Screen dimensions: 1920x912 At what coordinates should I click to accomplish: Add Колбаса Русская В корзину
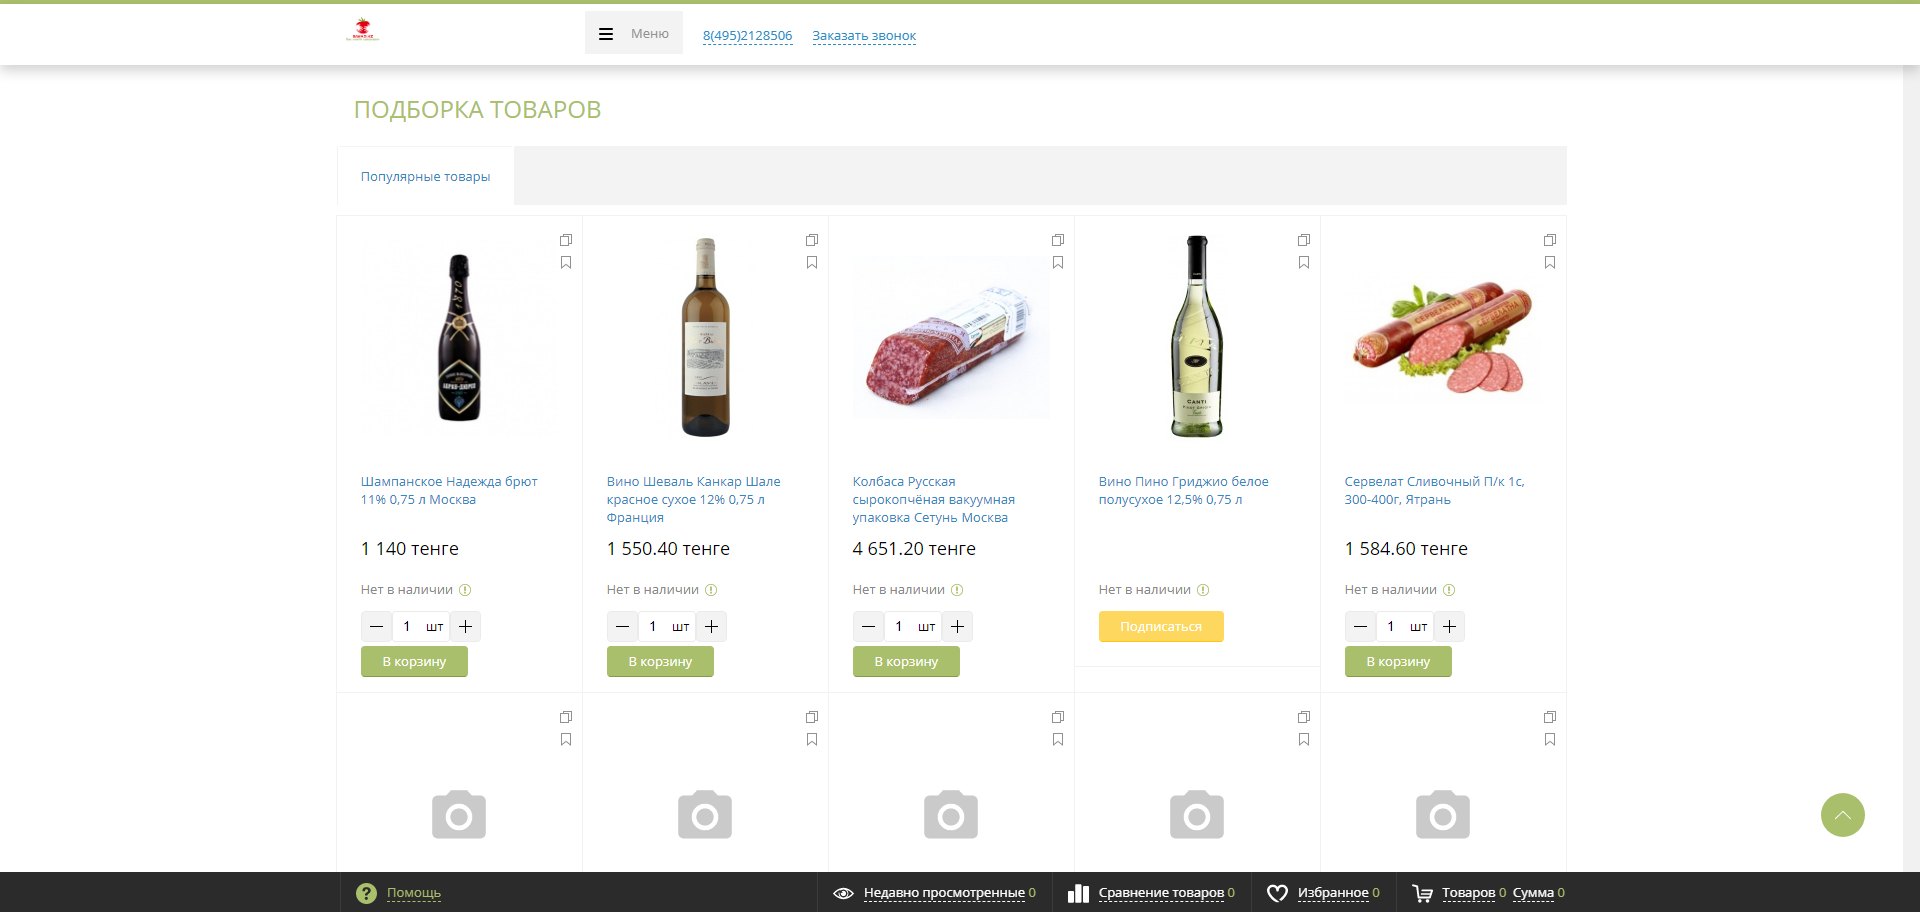pos(906,662)
